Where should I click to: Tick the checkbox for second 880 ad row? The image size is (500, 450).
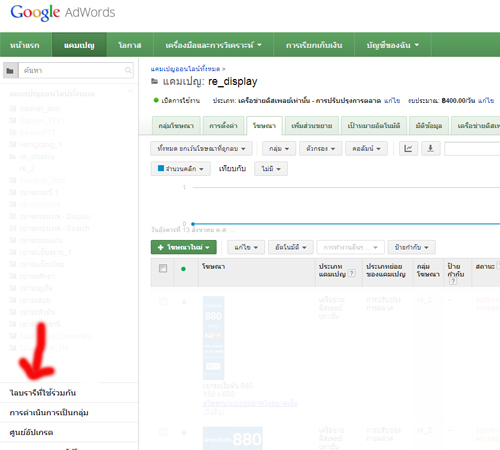click(x=163, y=432)
